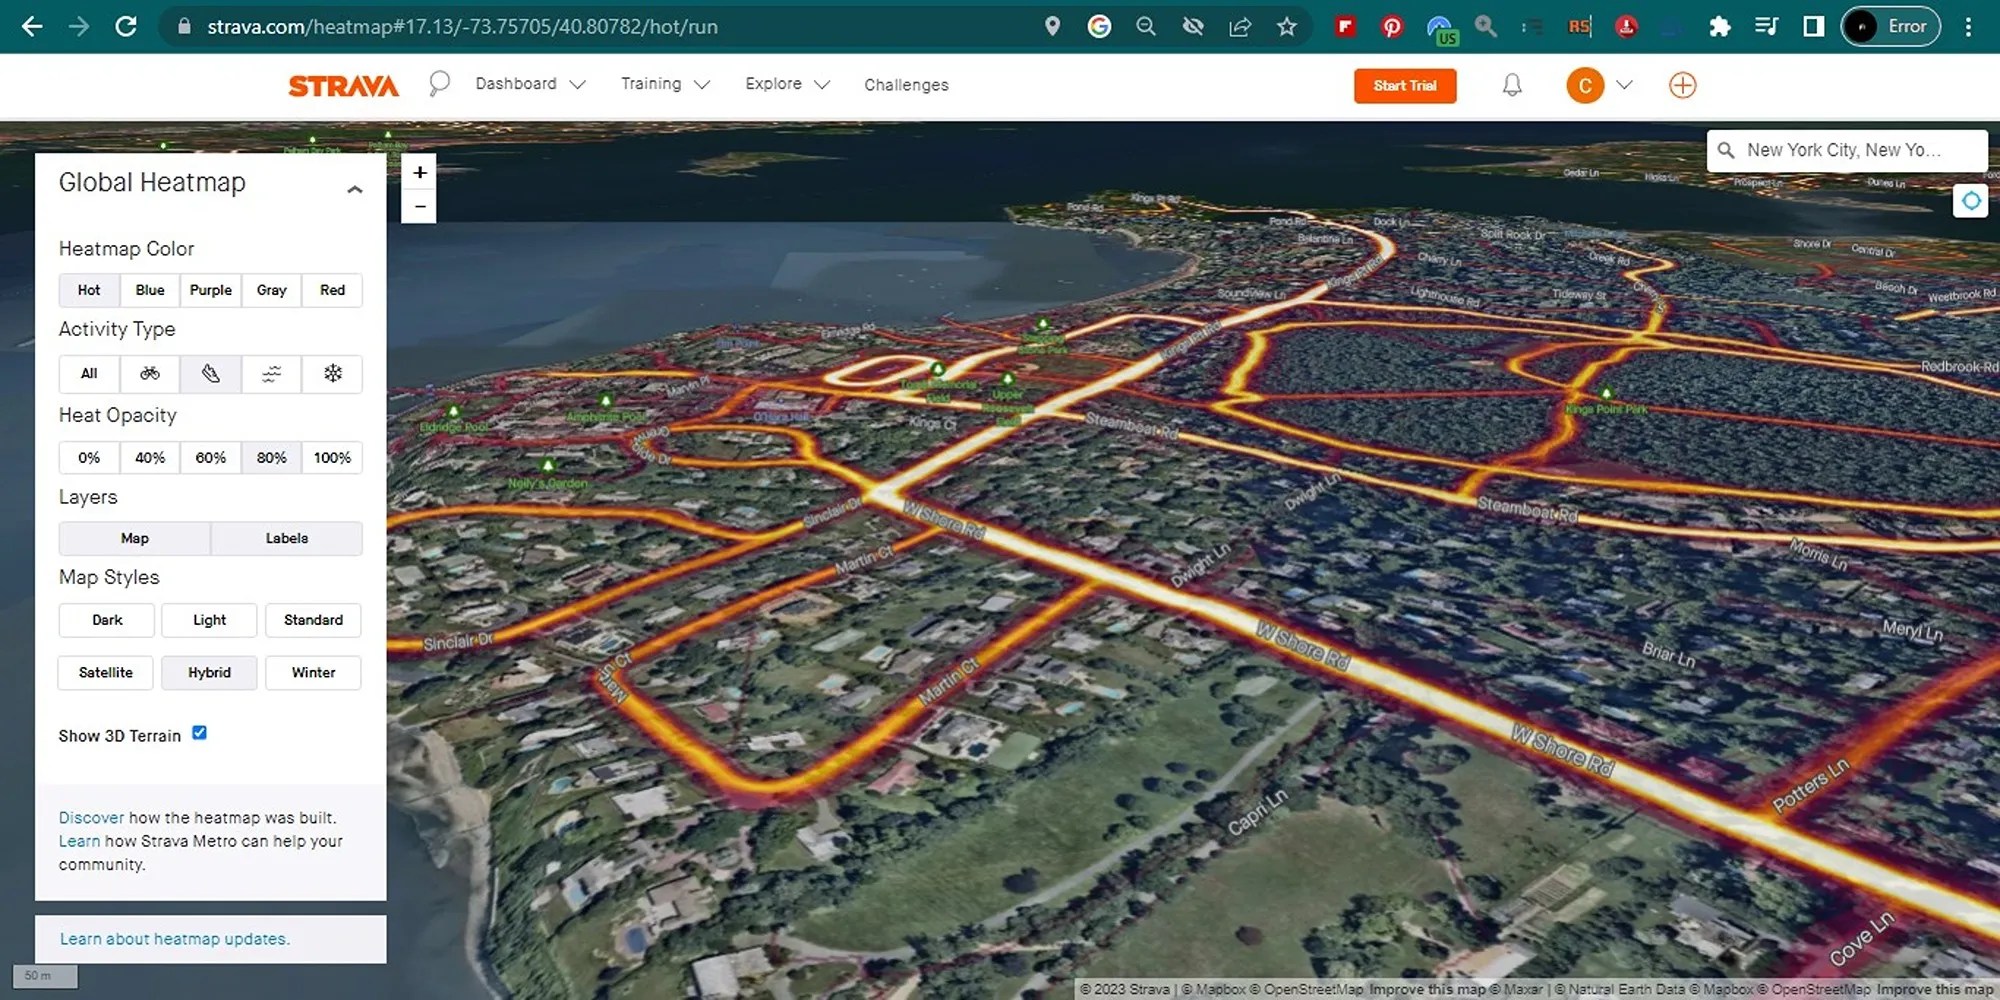Screen dimensions: 2000x1000
Task: Pick the winter sports snowflake icon
Action: click(x=332, y=374)
